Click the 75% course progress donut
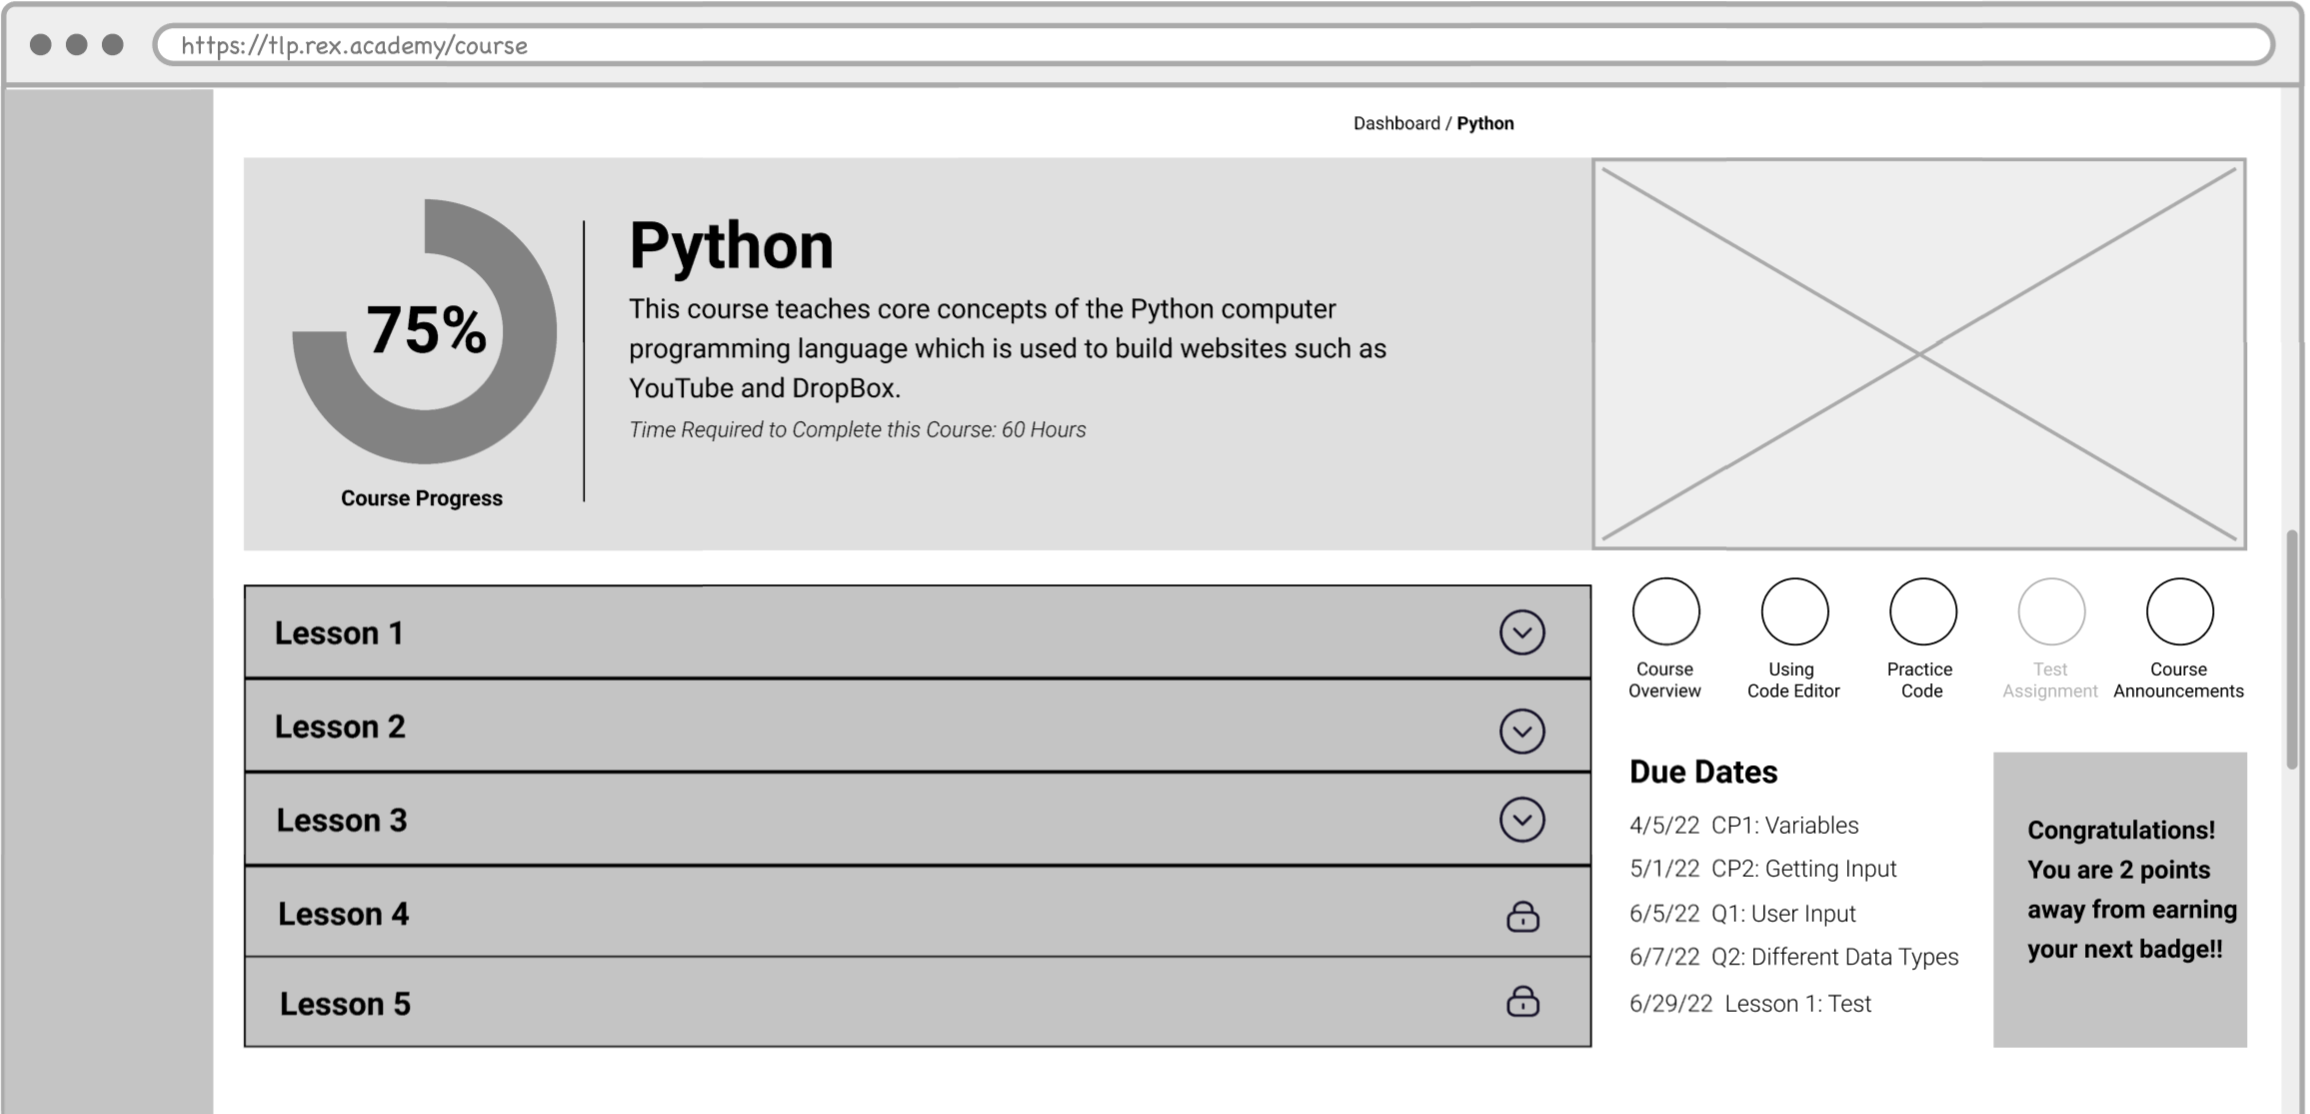 [425, 332]
